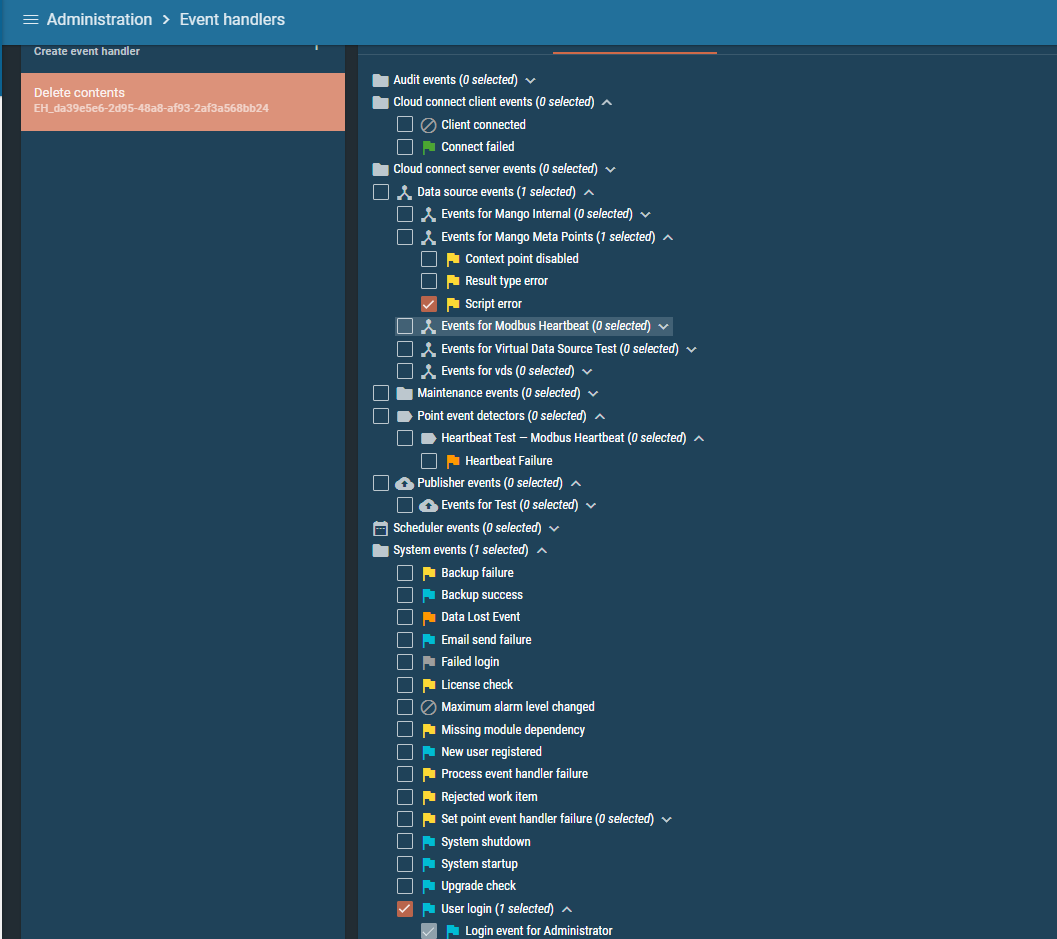The width and height of the screenshot is (1057, 939).
Task: Click the Process event handler failure label
Action: coord(514,774)
